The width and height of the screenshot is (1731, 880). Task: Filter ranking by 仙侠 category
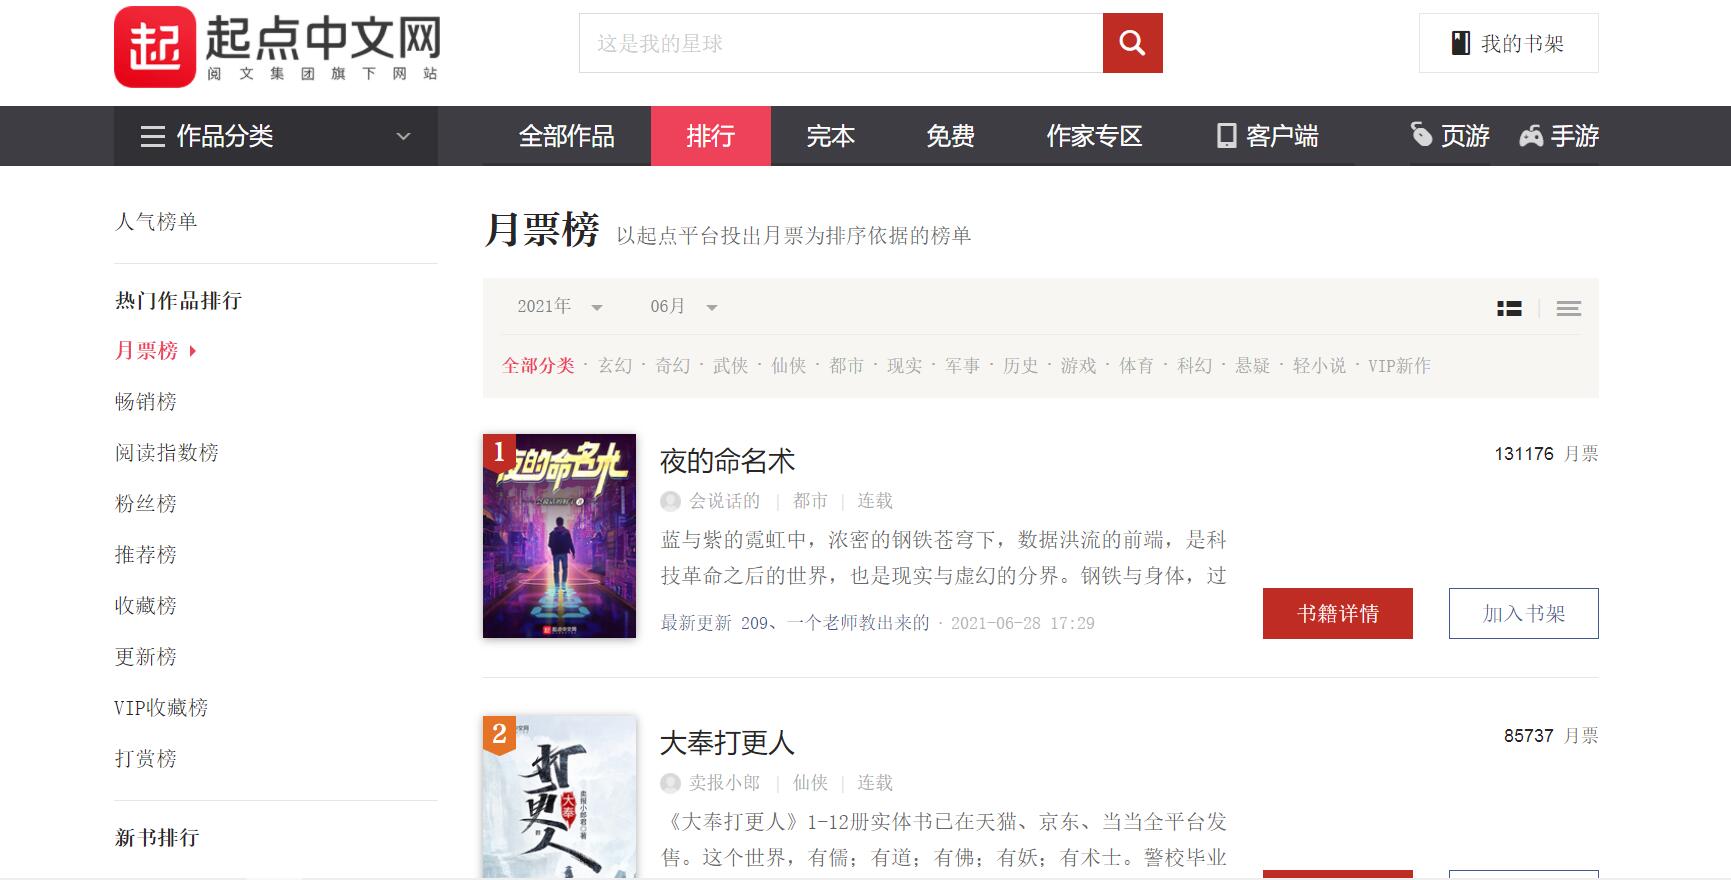[788, 366]
